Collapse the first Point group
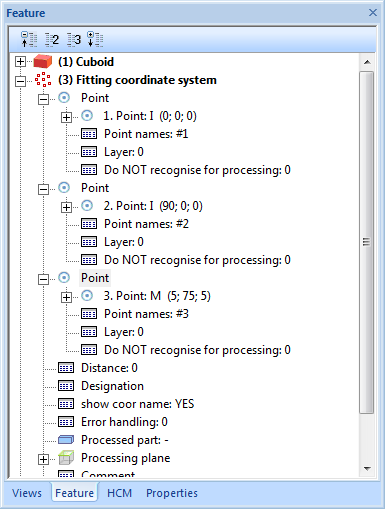385x509 pixels. pos(43,99)
